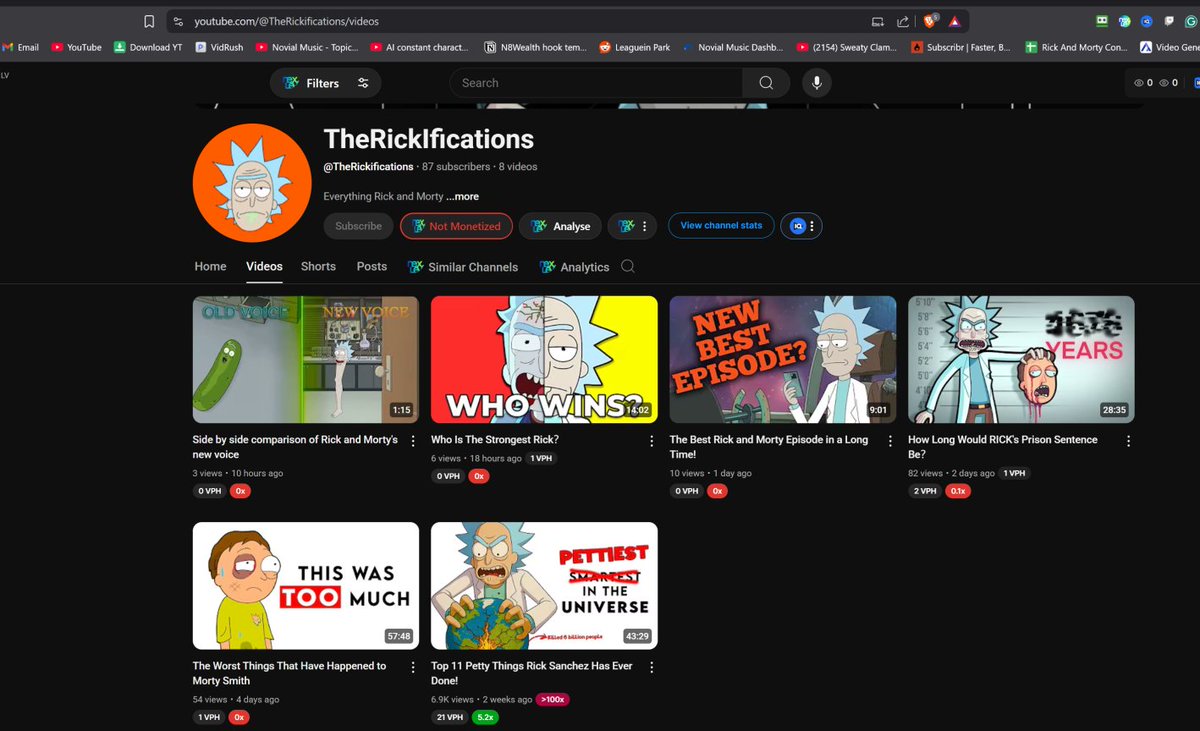
Task: Start voice search with microphone icon
Action: (x=817, y=83)
